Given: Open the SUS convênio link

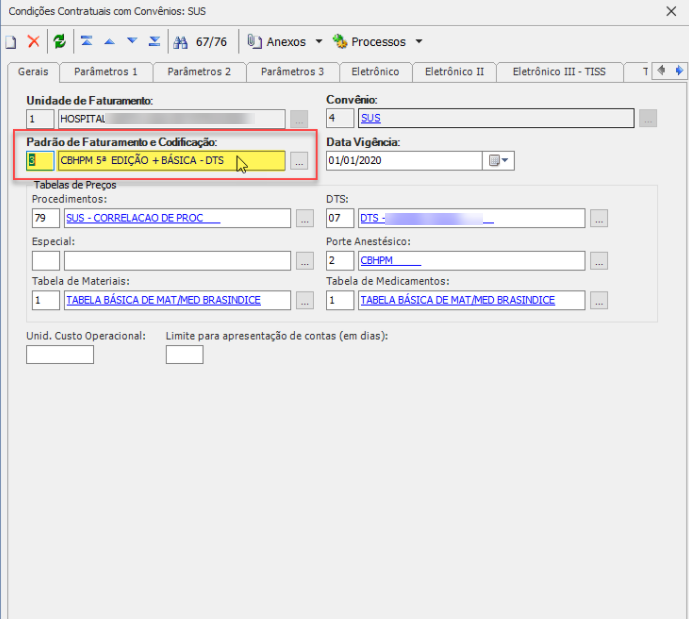Looking at the screenshot, I should point(371,118).
